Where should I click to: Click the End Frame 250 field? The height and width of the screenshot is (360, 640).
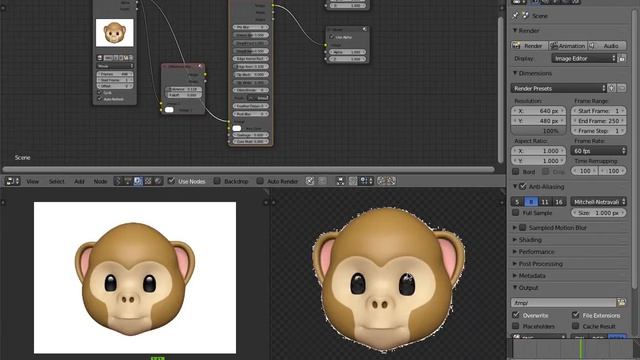coord(598,121)
